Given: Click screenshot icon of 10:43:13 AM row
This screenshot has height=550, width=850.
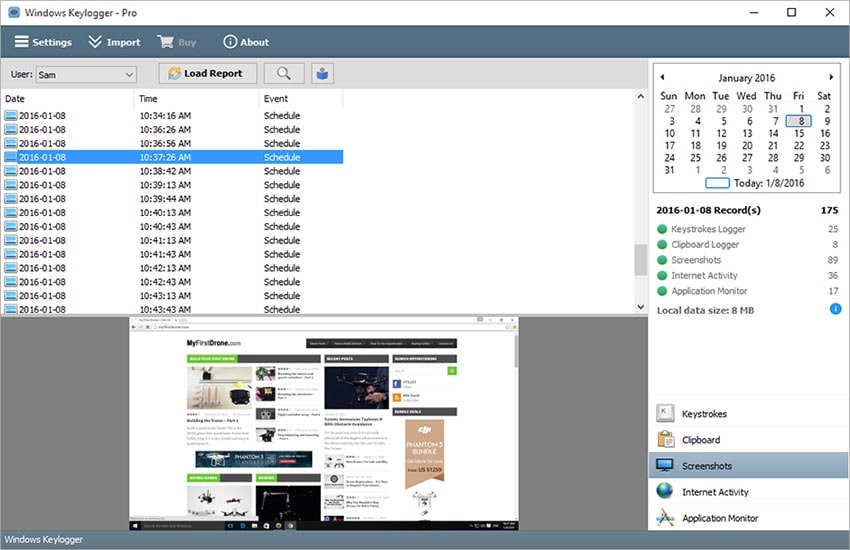Looking at the screenshot, I should 10,296.
